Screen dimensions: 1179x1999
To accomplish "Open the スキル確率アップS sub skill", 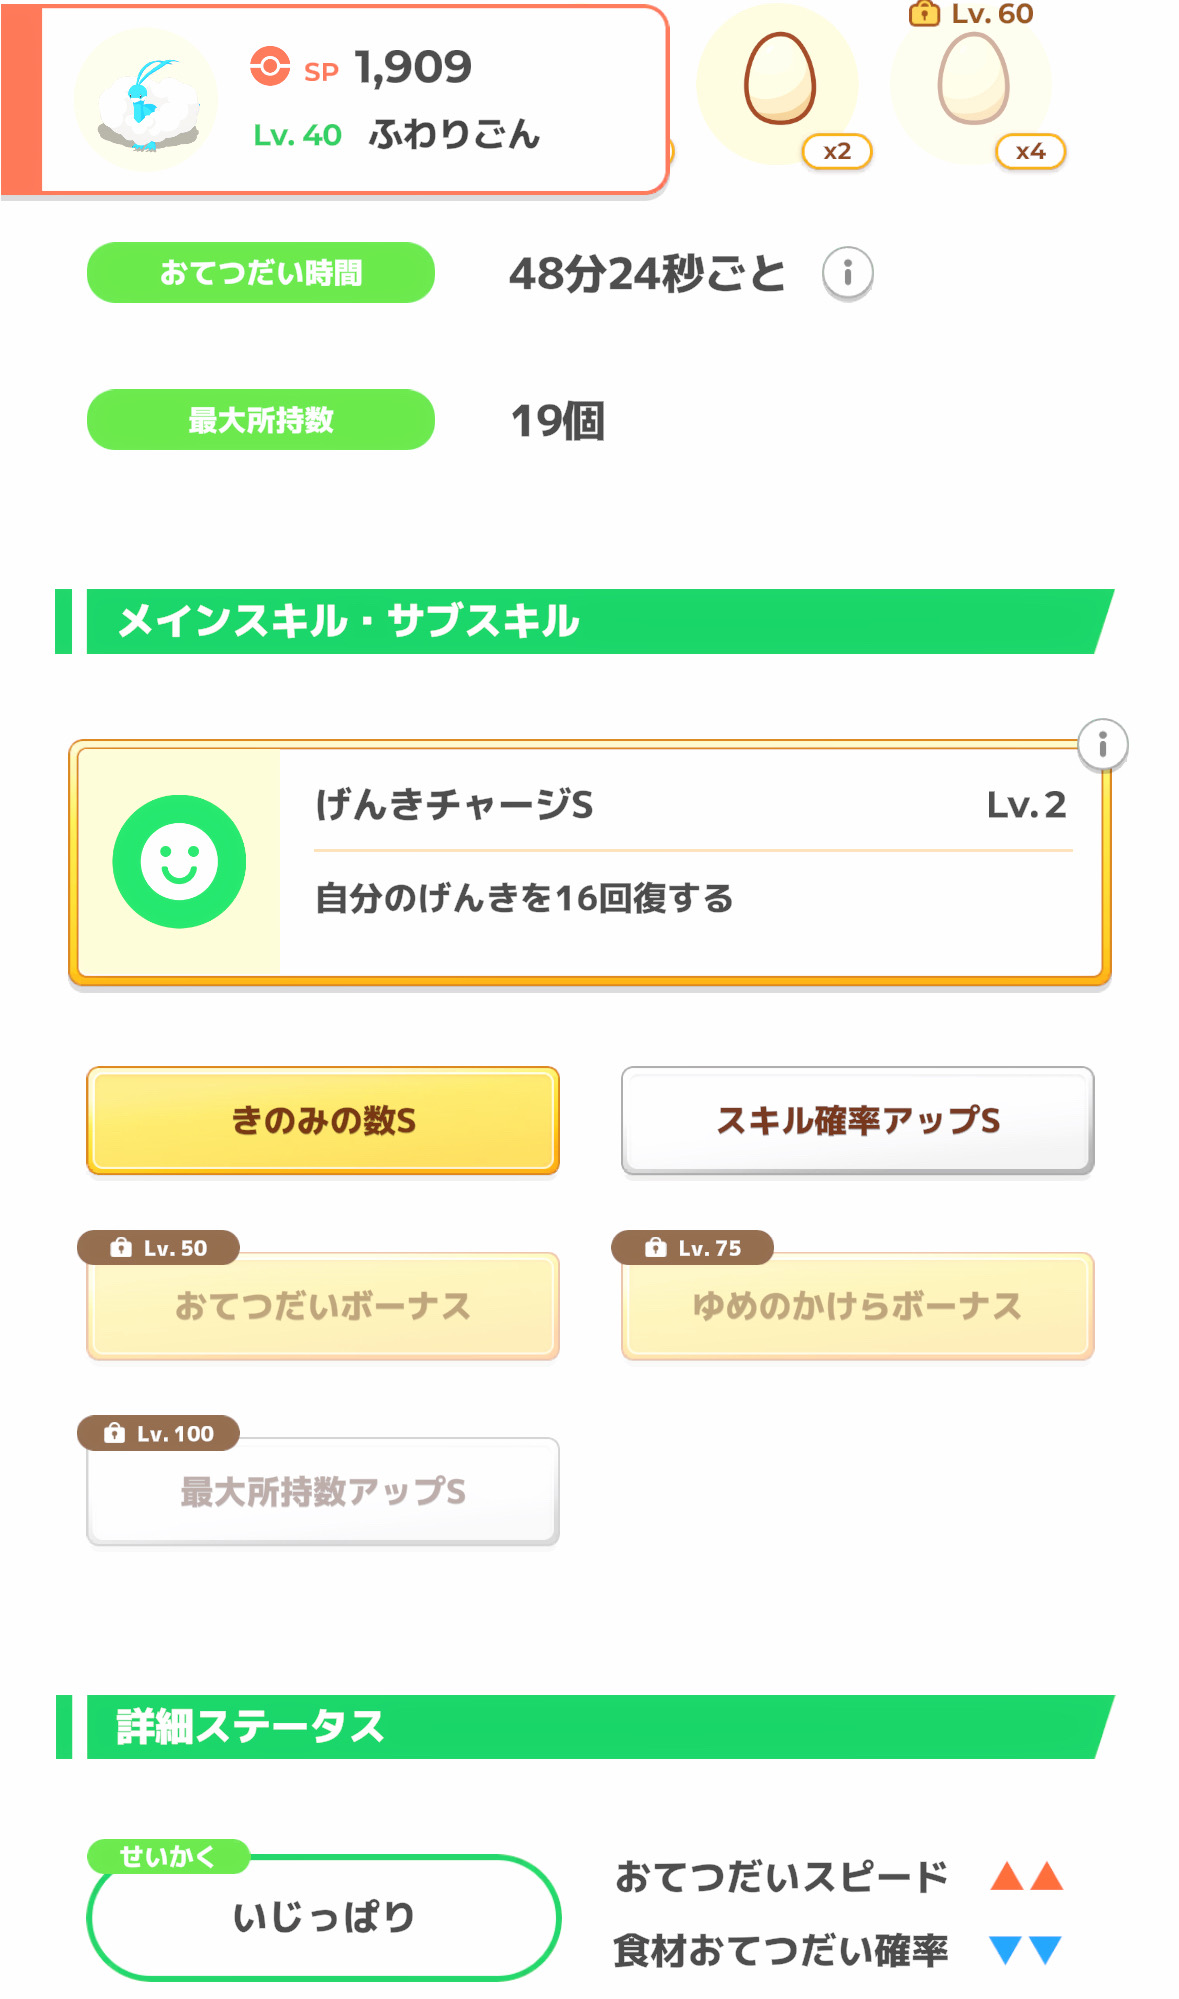I will point(857,1120).
